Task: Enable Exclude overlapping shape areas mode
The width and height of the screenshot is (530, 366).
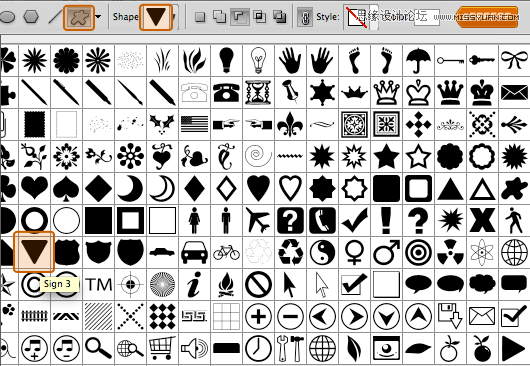Action: 280,17
